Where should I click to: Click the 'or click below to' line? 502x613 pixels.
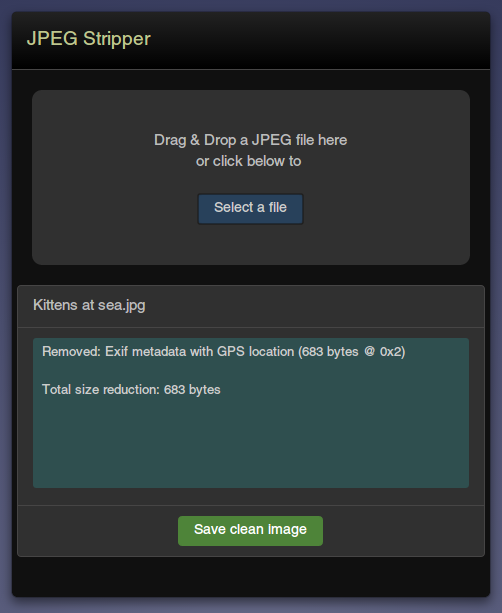249,161
